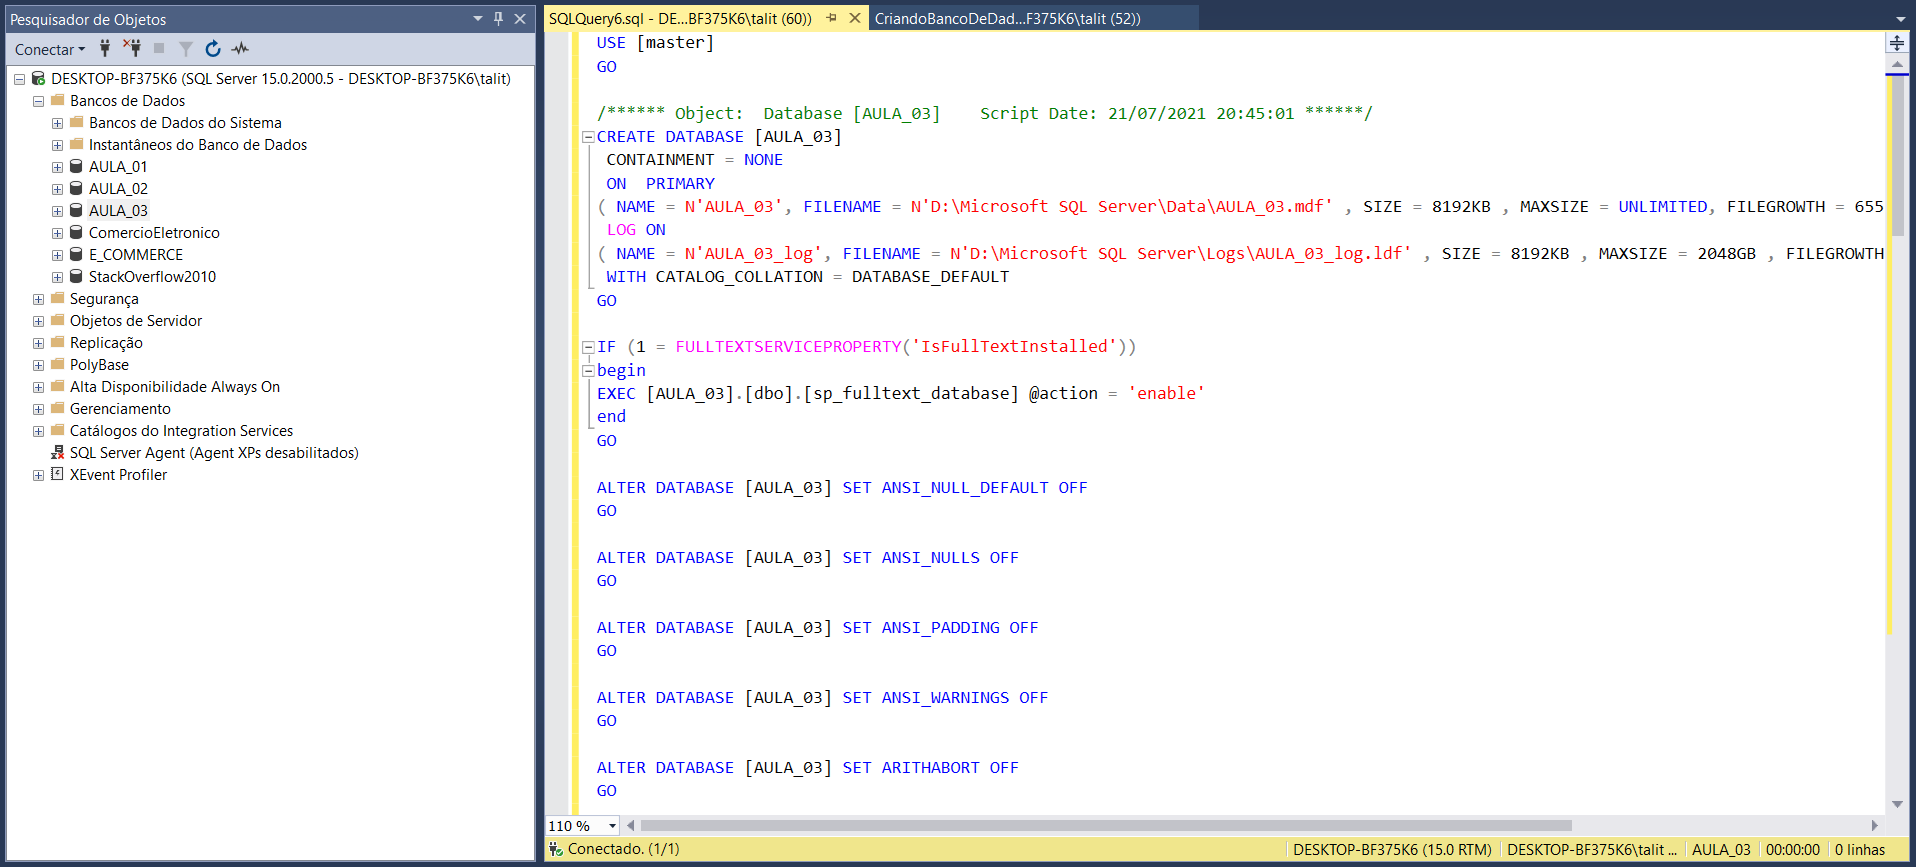Image resolution: width=1916 pixels, height=867 pixels.
Task: Click the editor split window handle icon
Action: [x=1897, y=42]
